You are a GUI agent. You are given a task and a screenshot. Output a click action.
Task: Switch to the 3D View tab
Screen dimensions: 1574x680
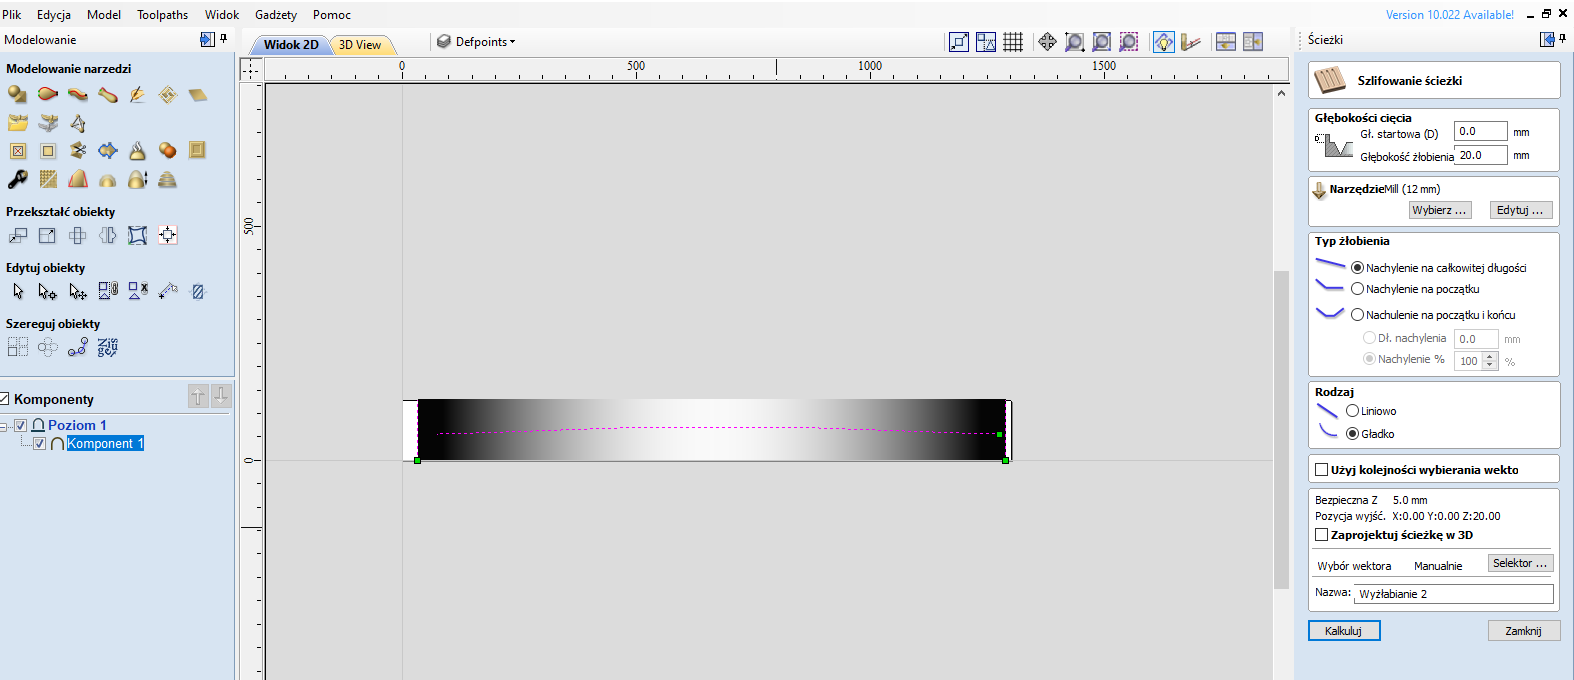(x=360, y=45)
